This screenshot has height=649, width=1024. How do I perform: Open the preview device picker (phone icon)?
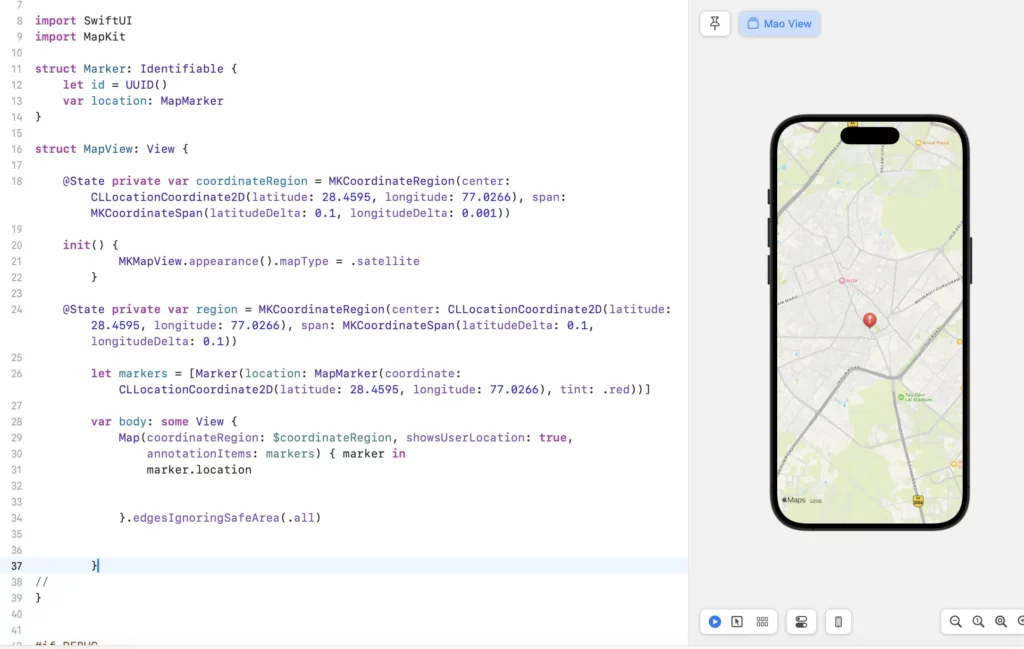839,622
